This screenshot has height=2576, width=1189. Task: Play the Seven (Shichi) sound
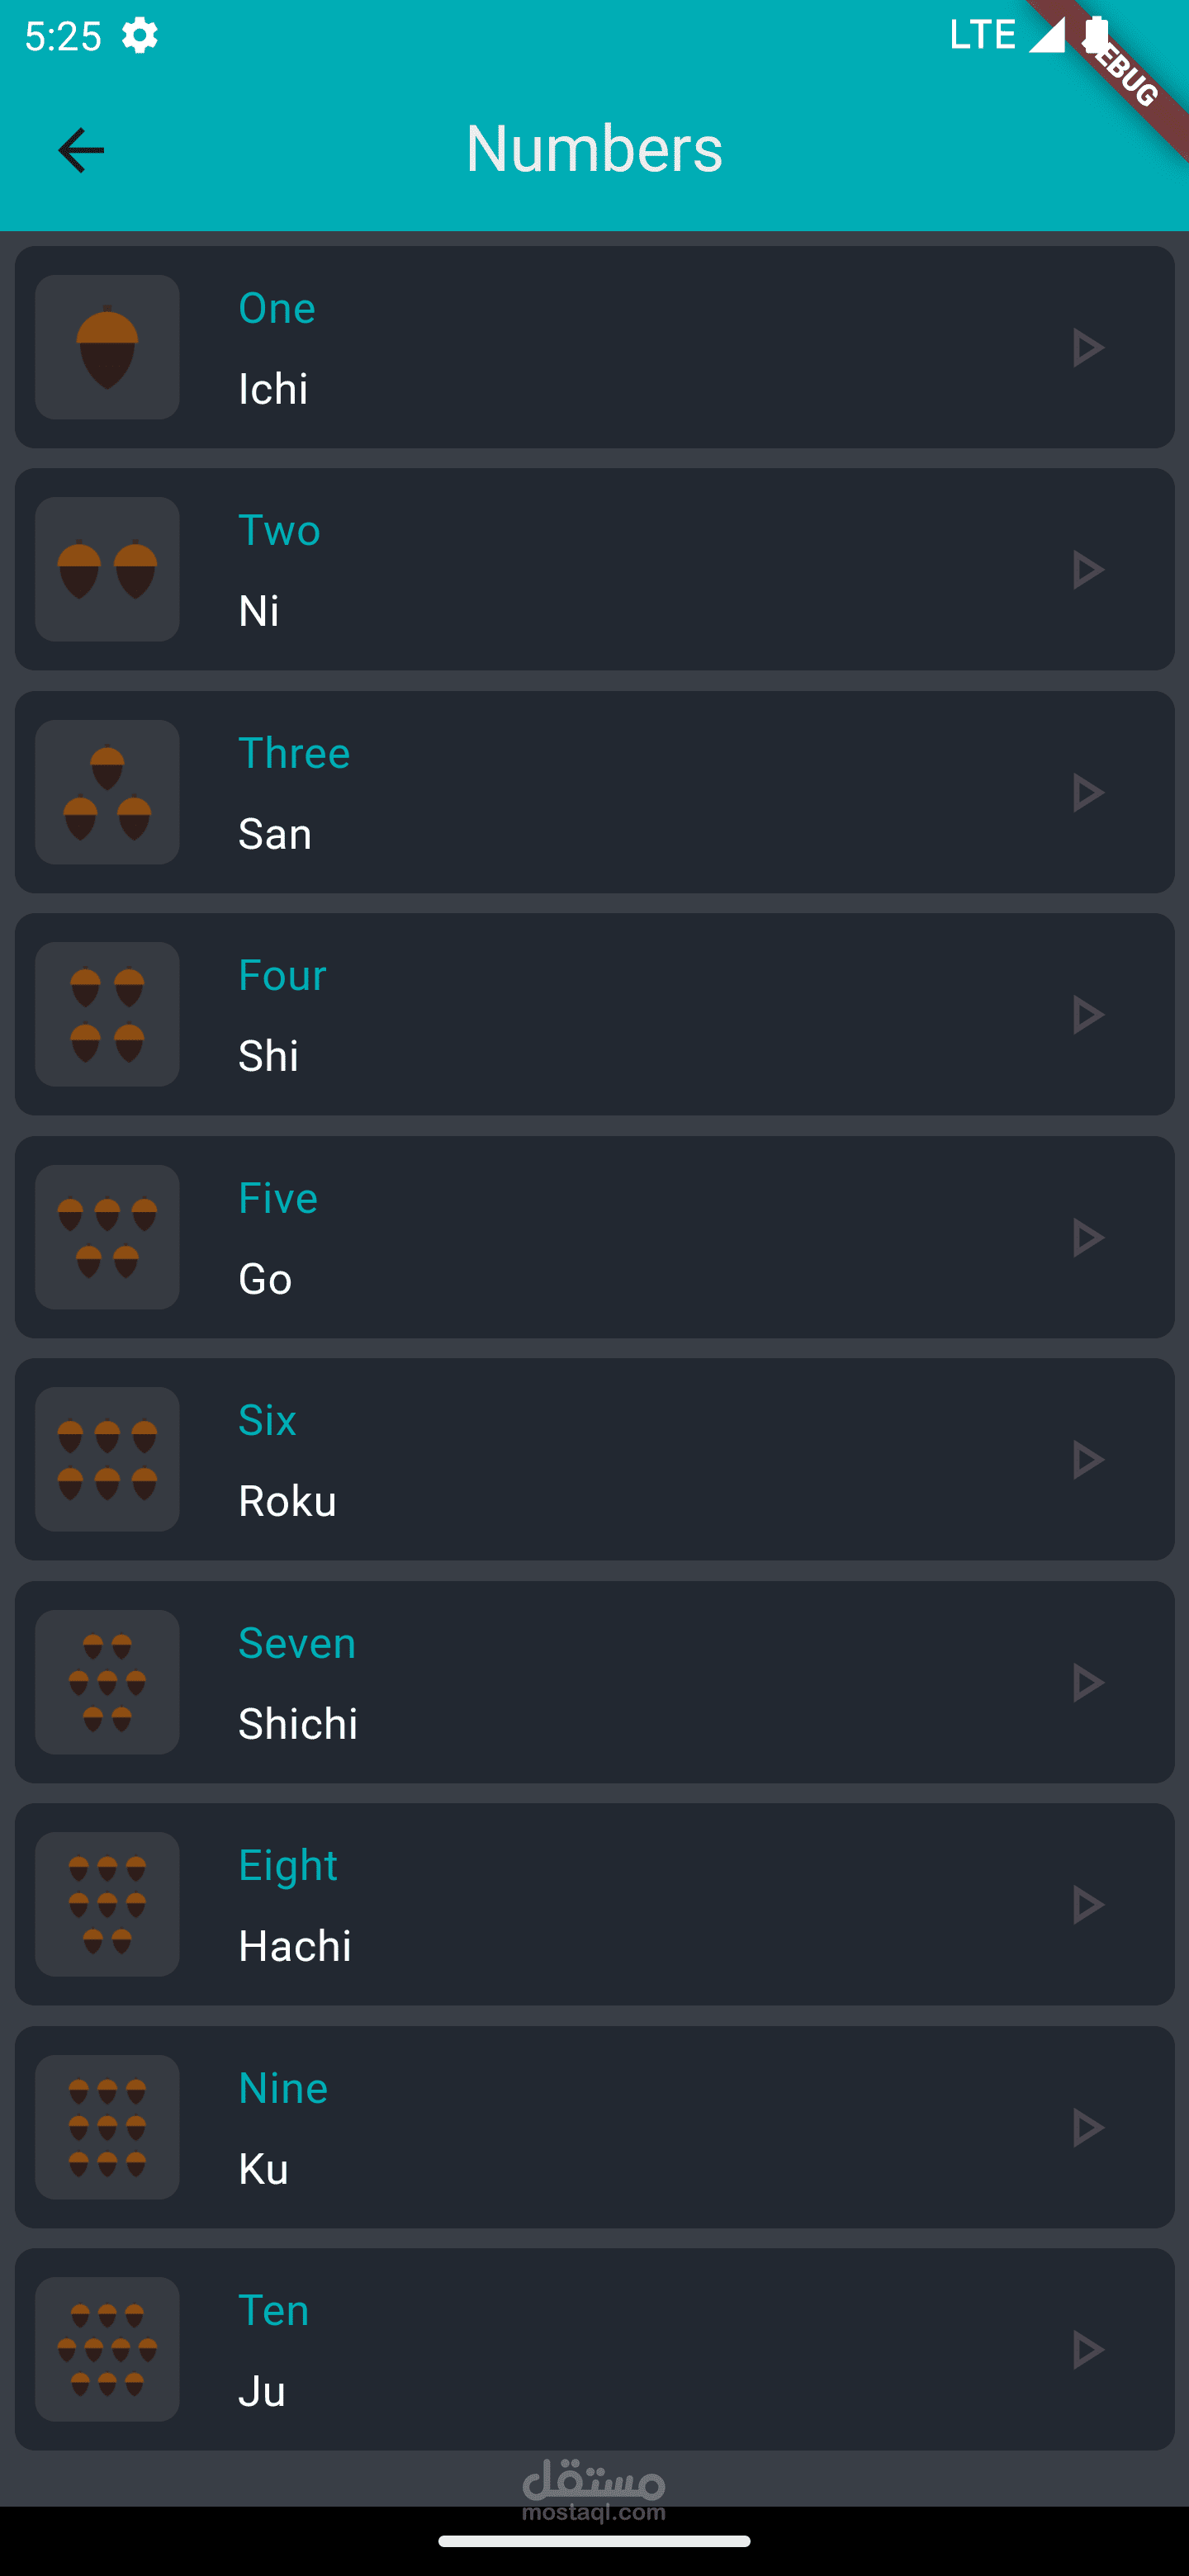point(1088,1683)
